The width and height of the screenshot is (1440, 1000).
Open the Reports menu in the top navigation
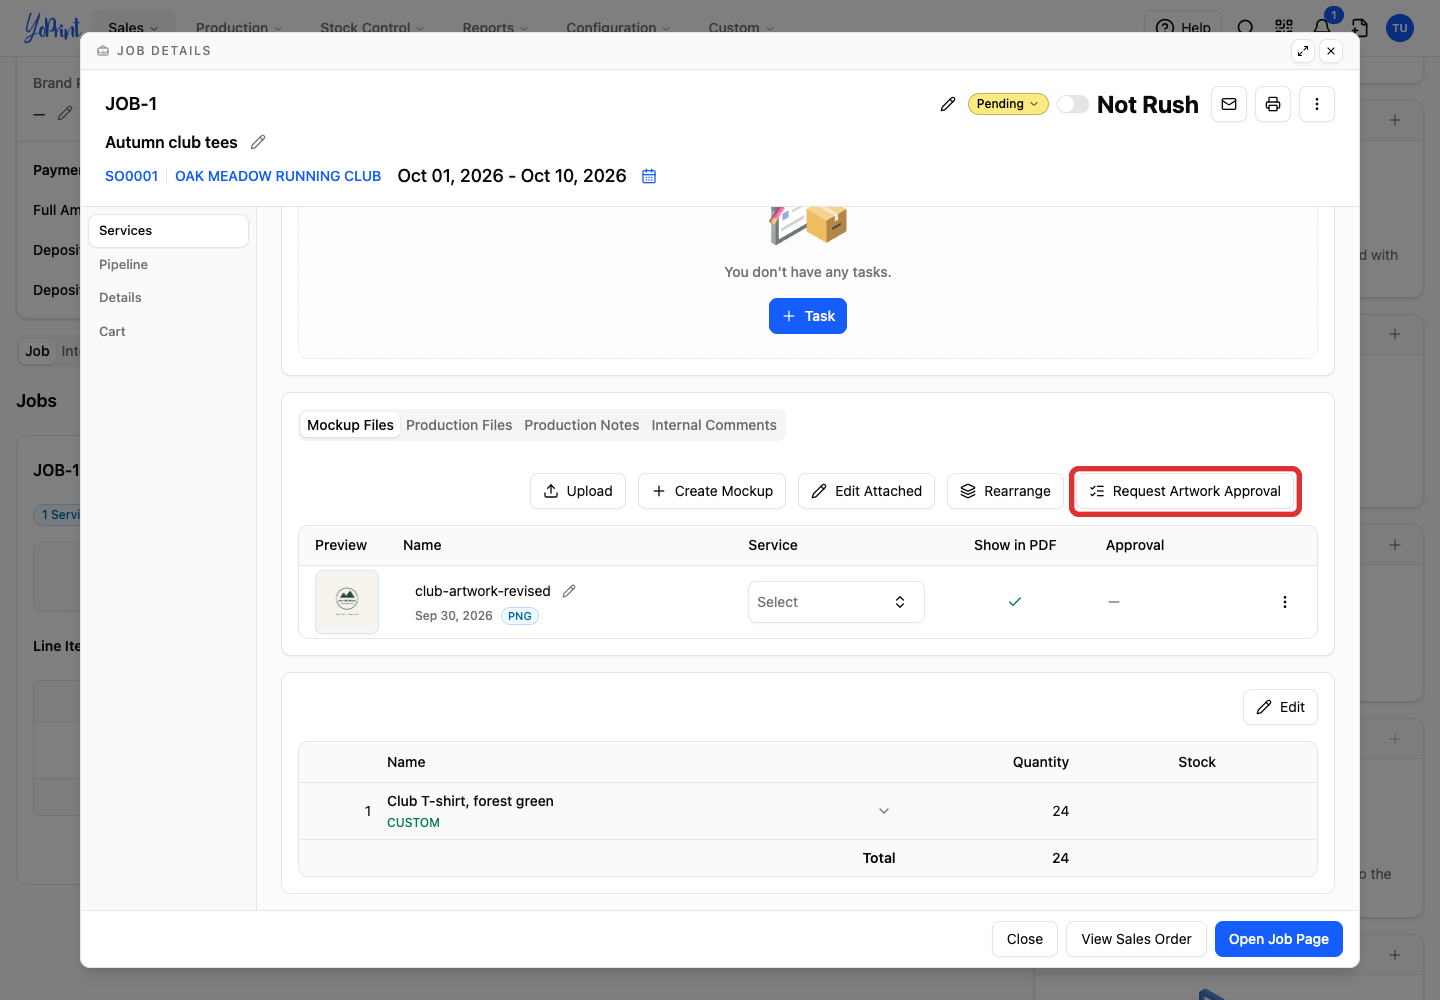click(x=495, y=28)
